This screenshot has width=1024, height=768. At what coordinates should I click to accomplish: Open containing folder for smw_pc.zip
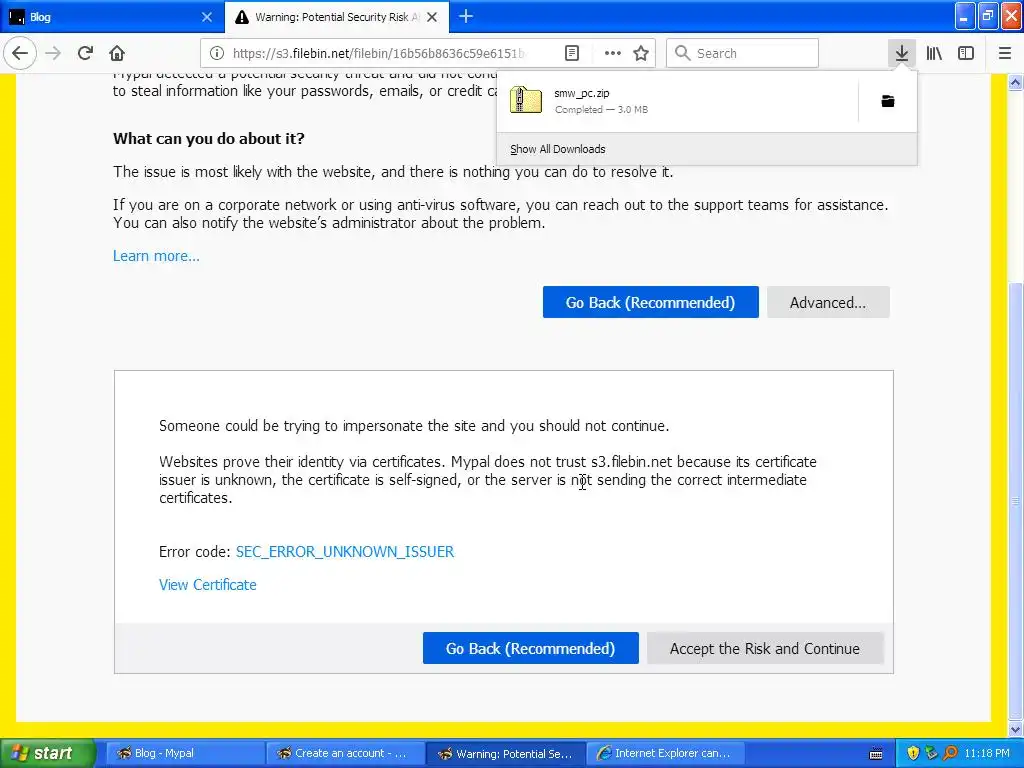(x=888, y=101)
